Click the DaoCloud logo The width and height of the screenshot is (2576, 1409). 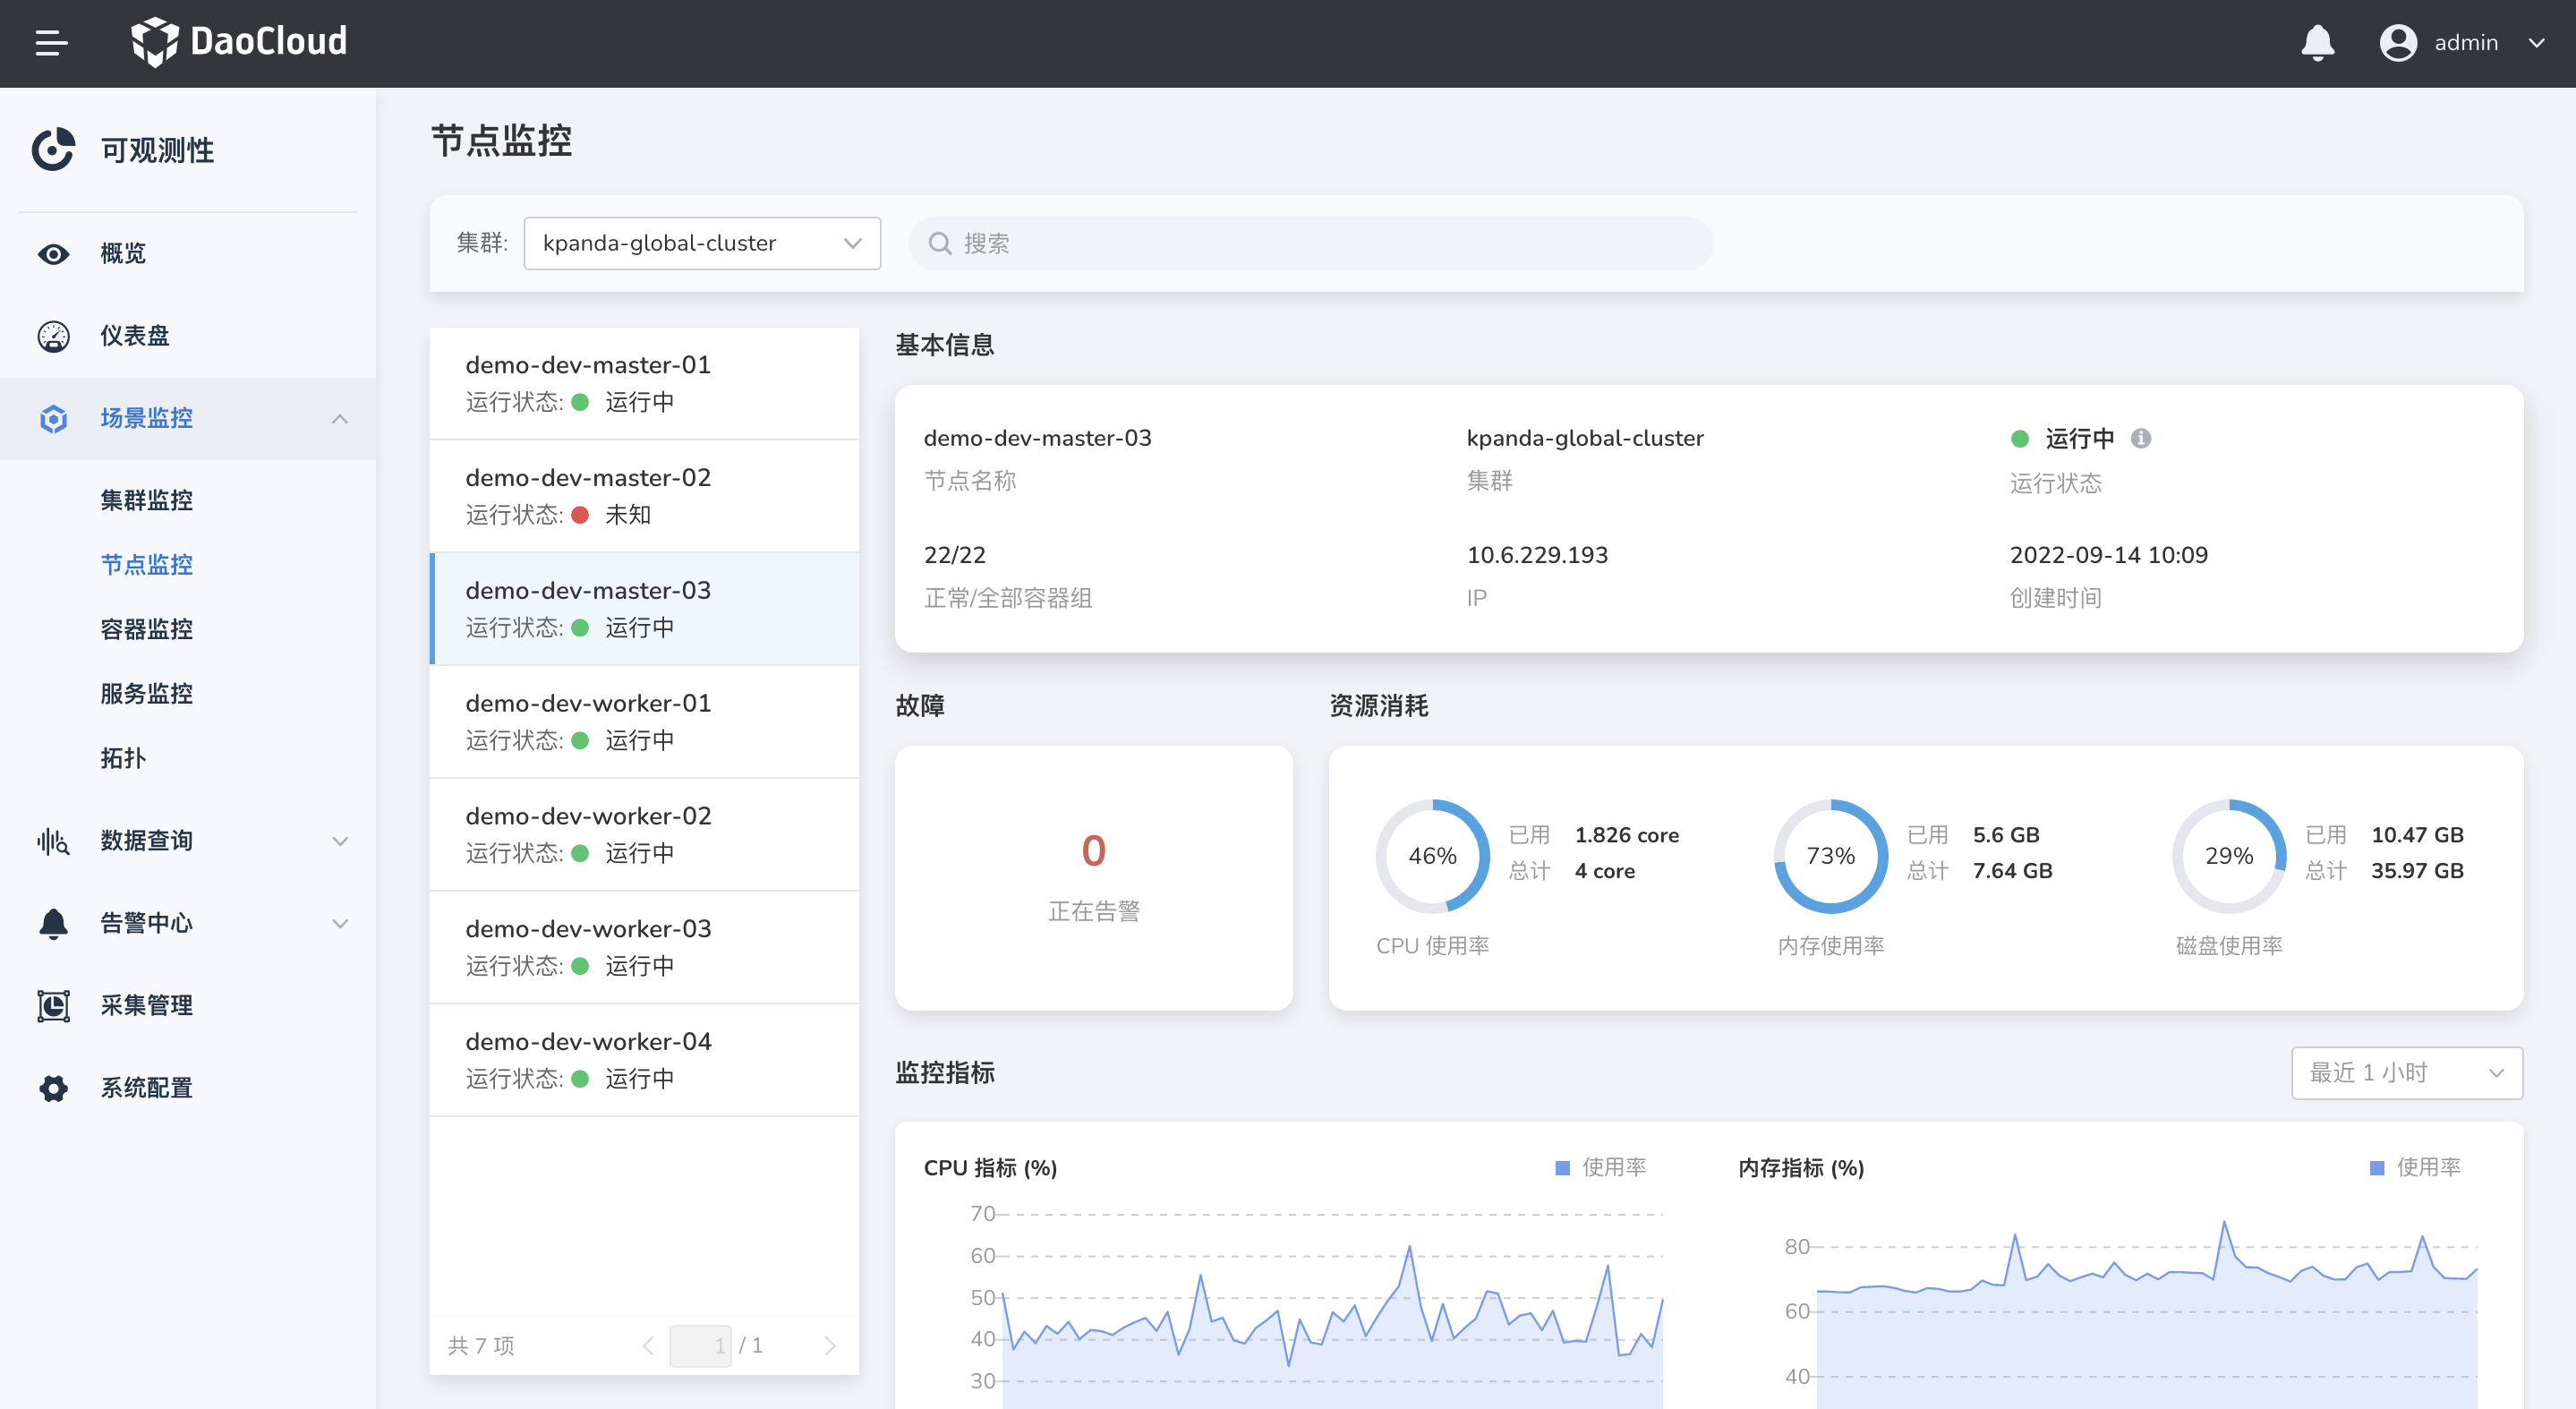(239, 42)
